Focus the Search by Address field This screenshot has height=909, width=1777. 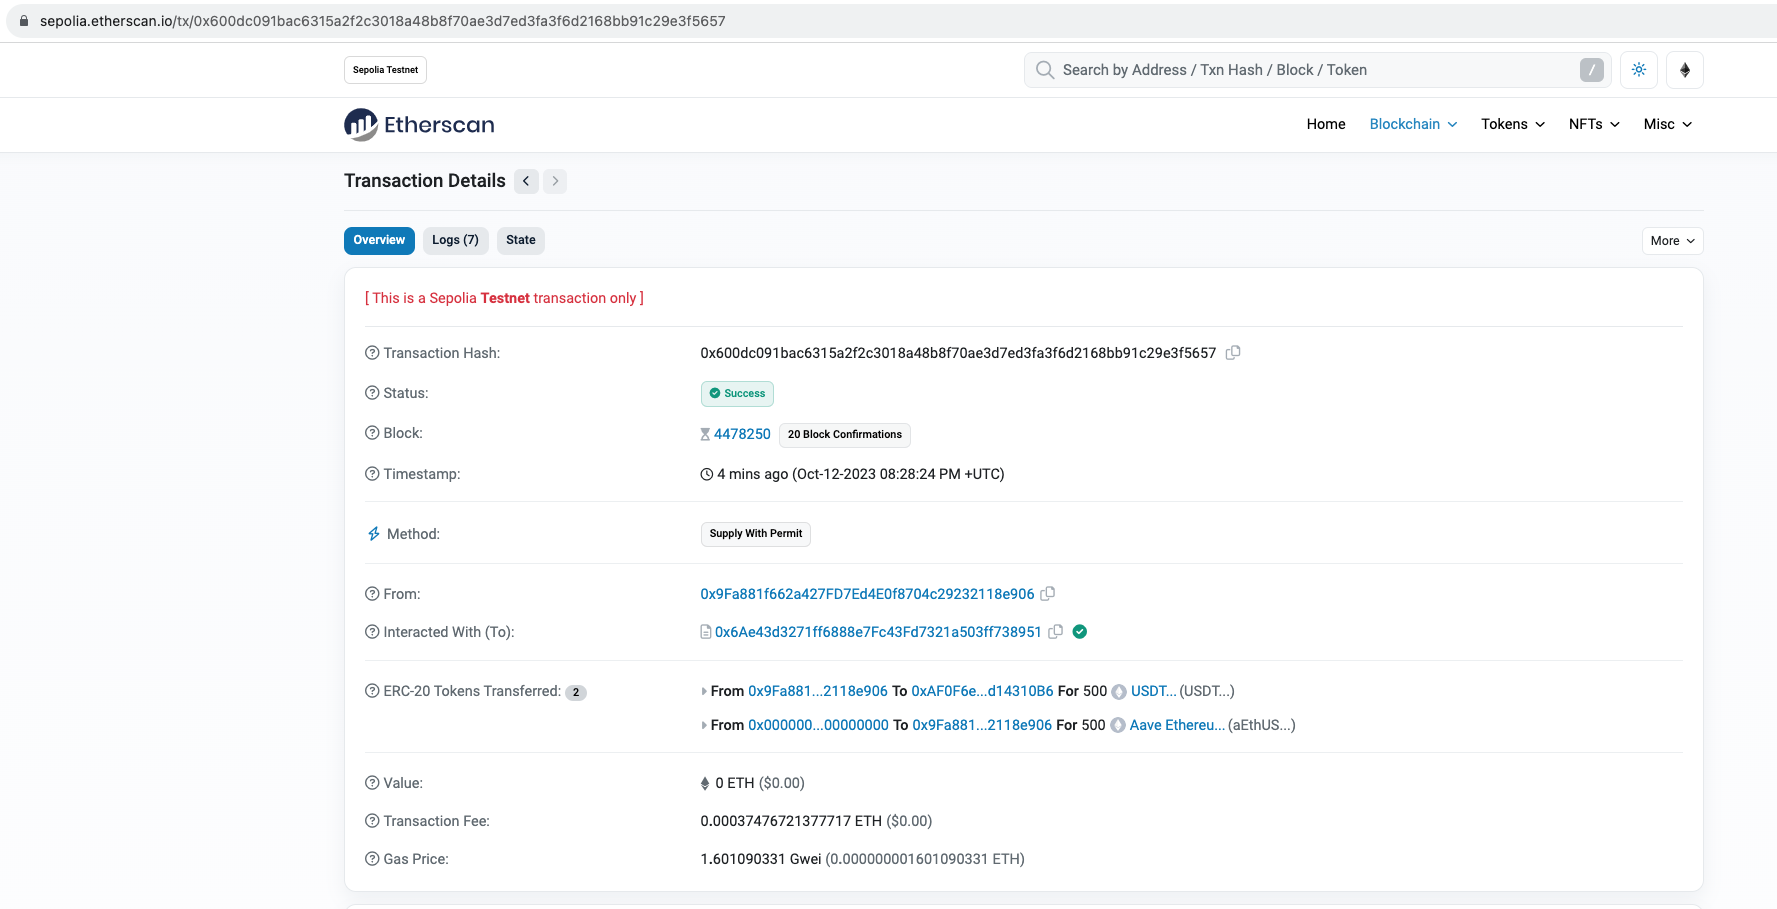tap(1316, 70)
